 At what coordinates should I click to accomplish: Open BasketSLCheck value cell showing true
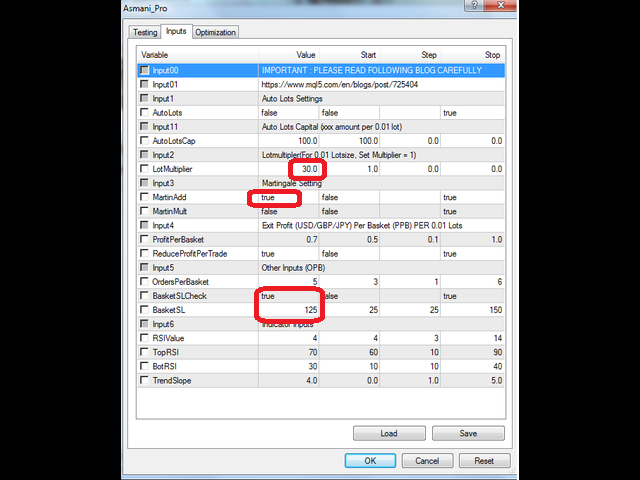pyautogui.click(x=289, y=296)
